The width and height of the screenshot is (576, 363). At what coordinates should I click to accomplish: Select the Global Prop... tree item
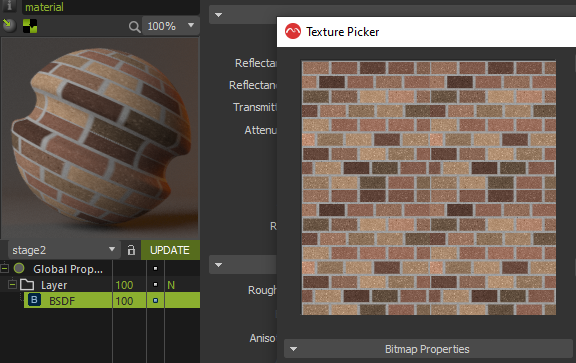[x=68, y=269]
